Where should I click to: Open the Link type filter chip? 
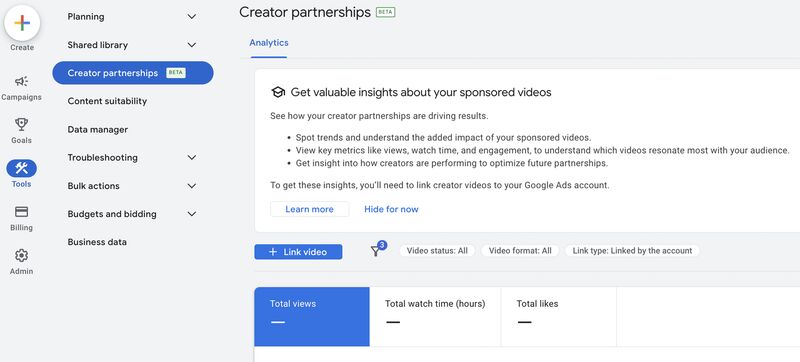[x=632, y=251]
